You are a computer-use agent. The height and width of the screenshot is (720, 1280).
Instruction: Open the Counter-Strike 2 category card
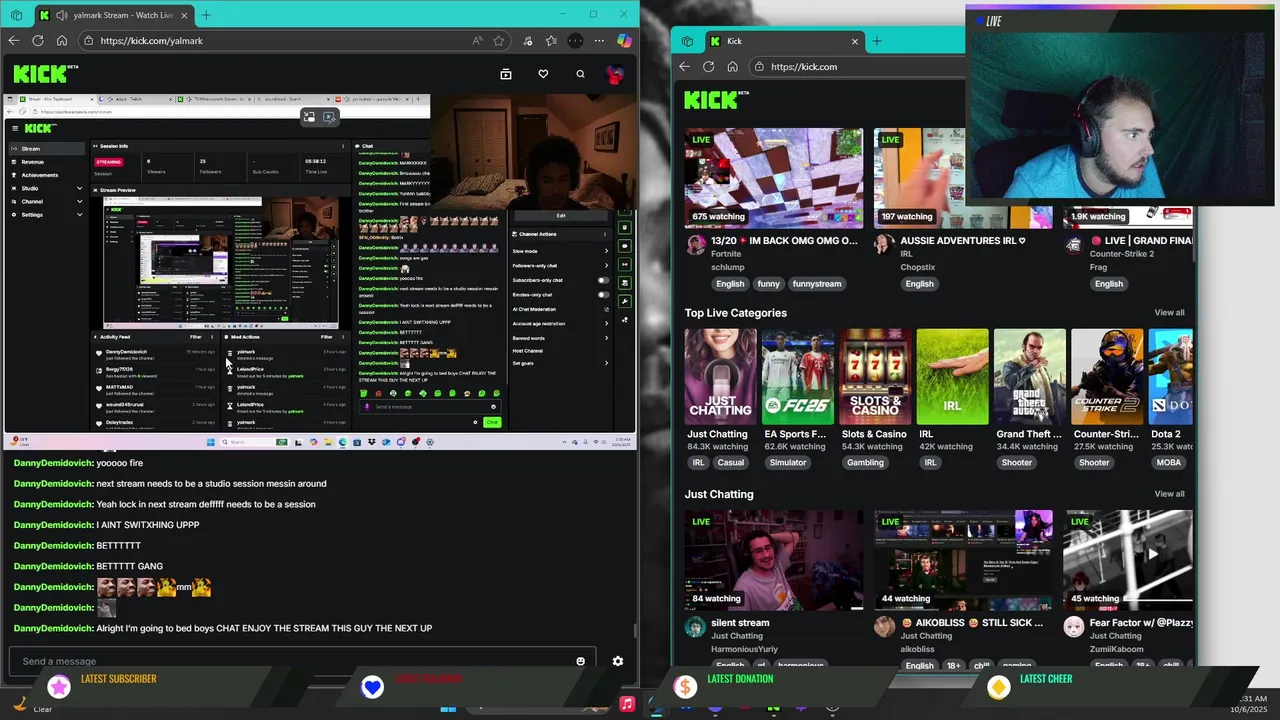(1106, 377)
